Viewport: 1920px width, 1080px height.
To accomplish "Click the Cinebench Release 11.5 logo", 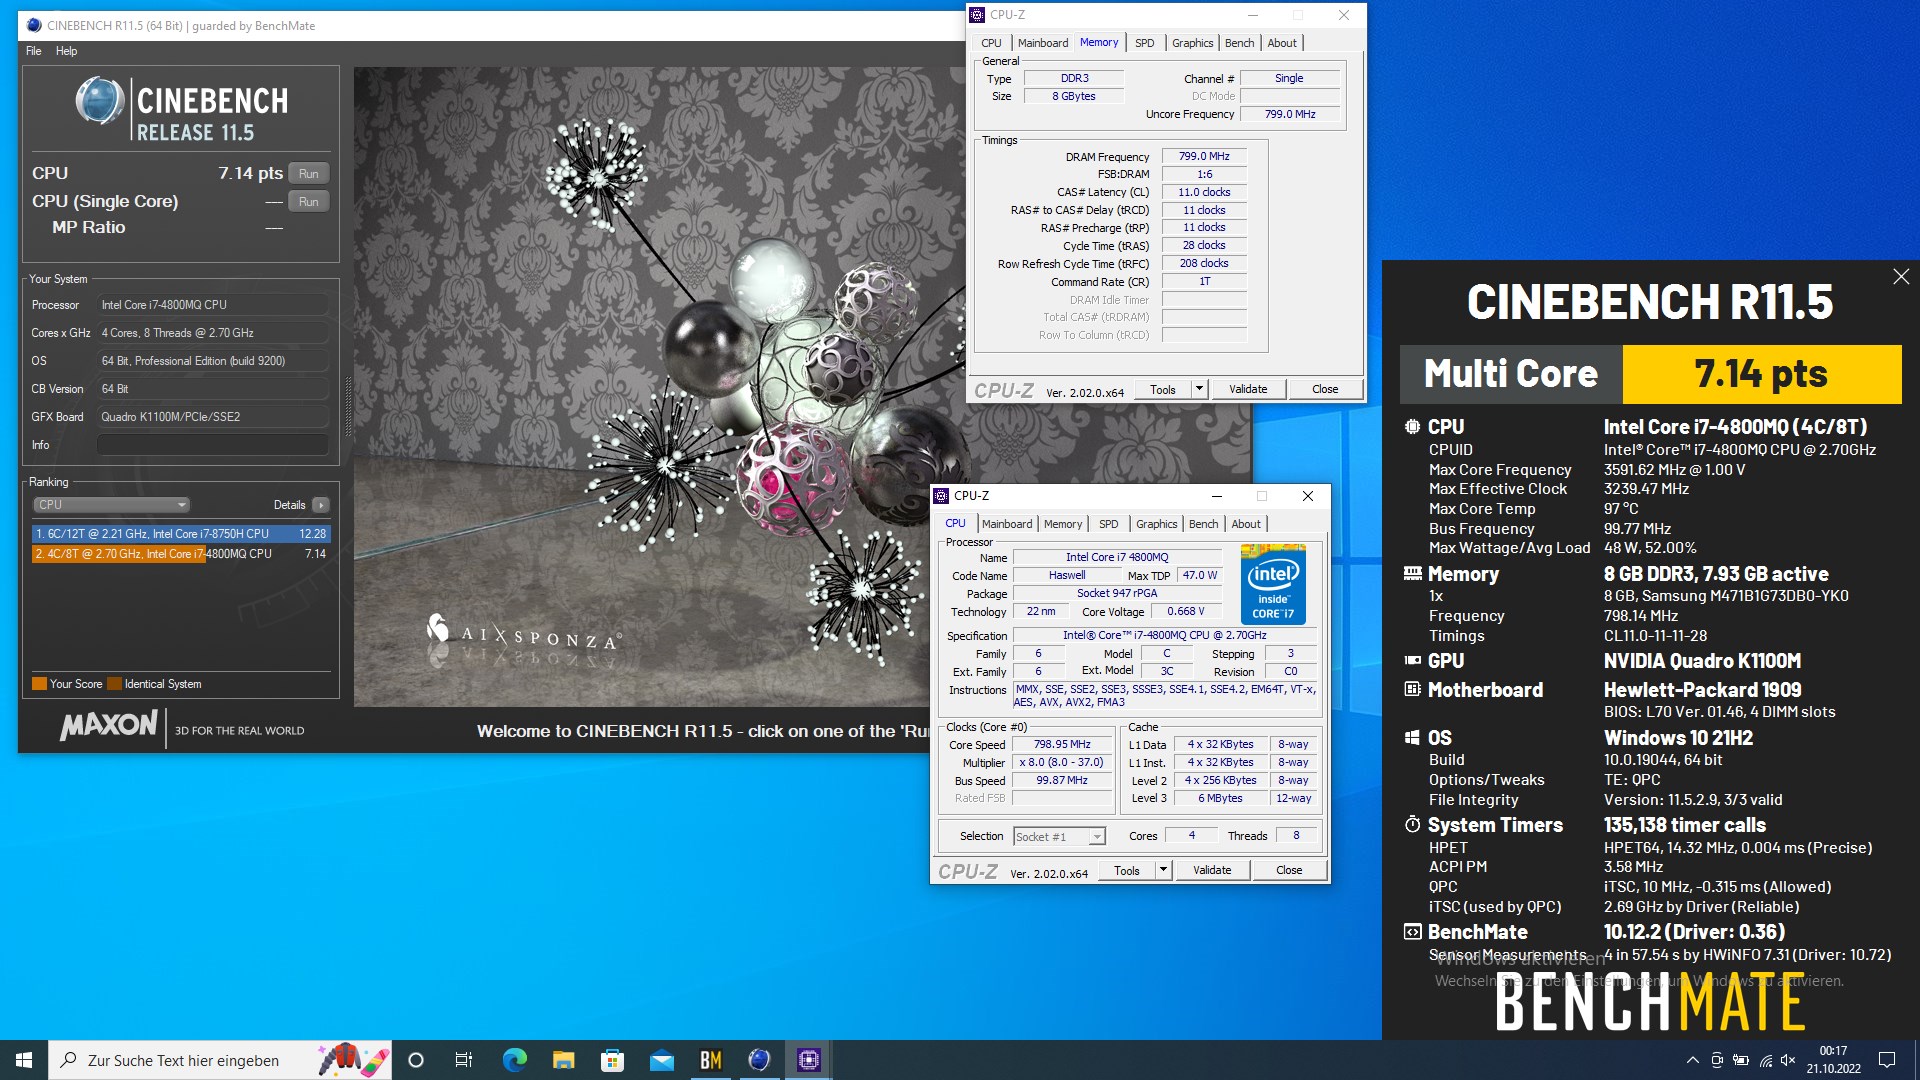I will tap(182, 109).
